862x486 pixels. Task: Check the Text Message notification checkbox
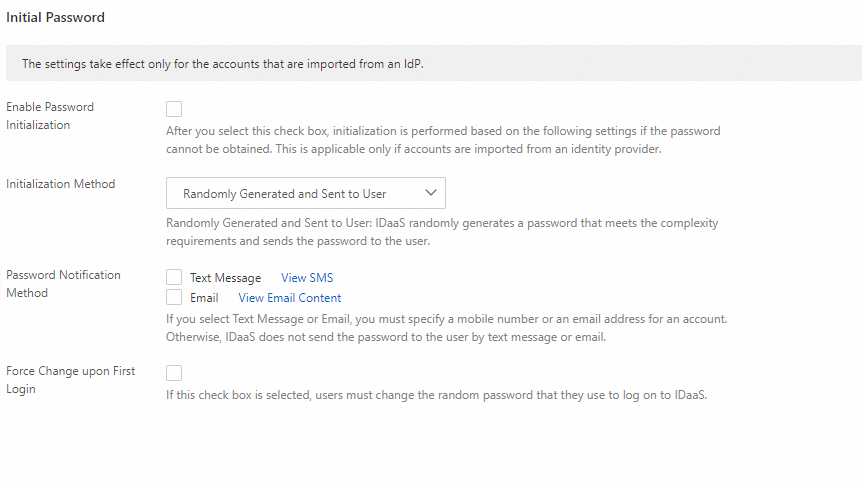174,277
